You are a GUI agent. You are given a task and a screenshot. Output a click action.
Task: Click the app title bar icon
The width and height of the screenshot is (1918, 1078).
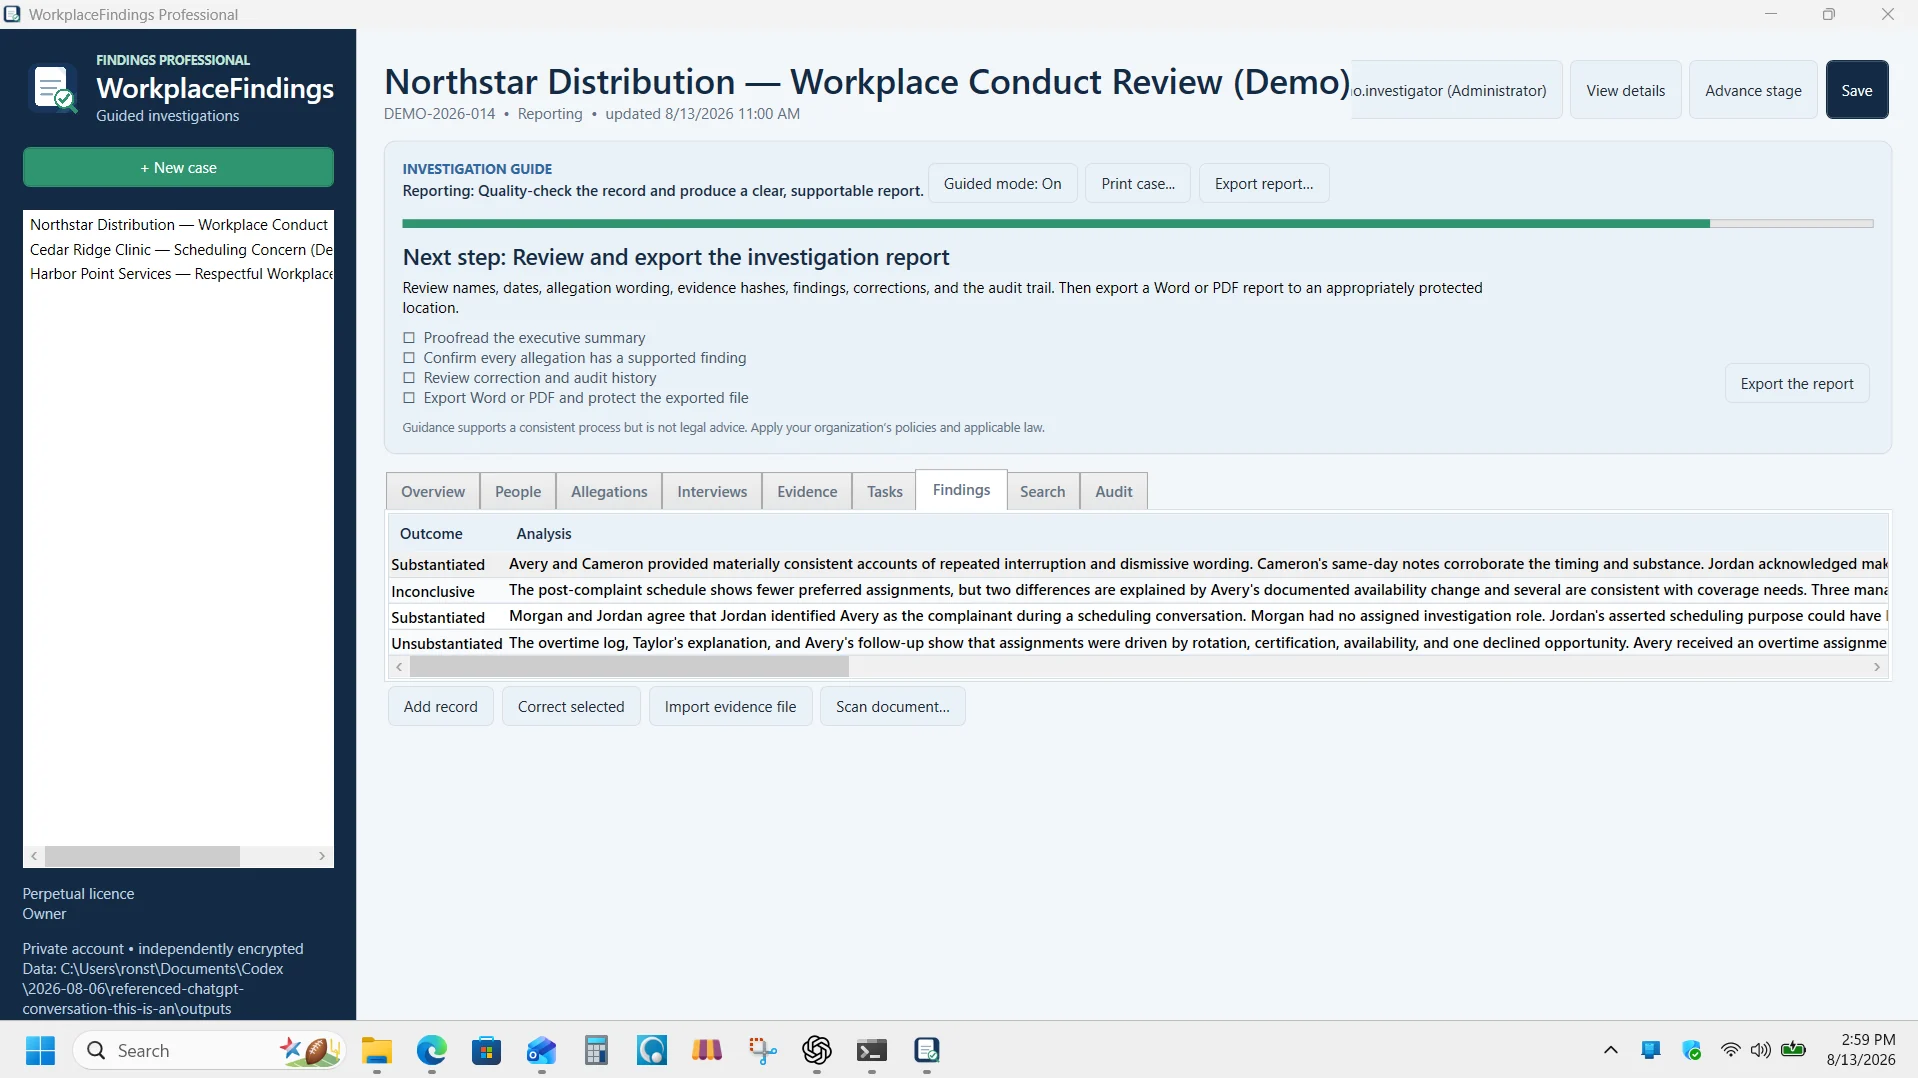[12, 14]
